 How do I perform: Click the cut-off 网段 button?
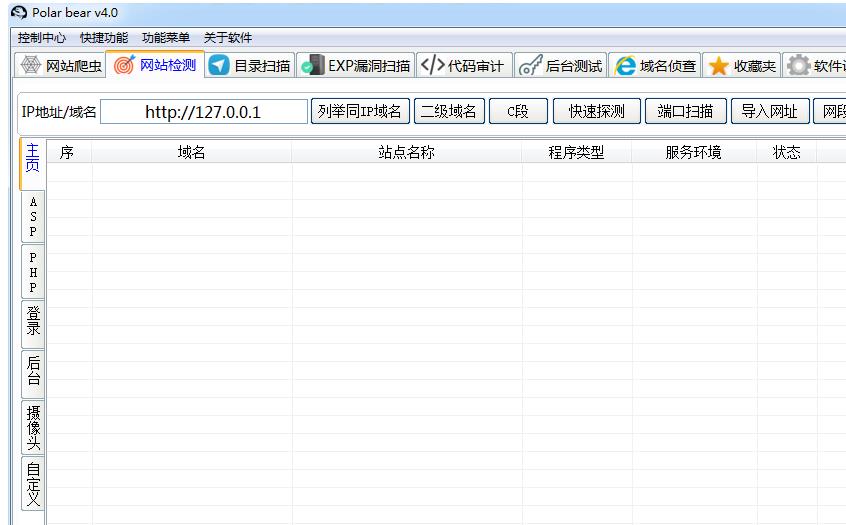coord(830,111)
